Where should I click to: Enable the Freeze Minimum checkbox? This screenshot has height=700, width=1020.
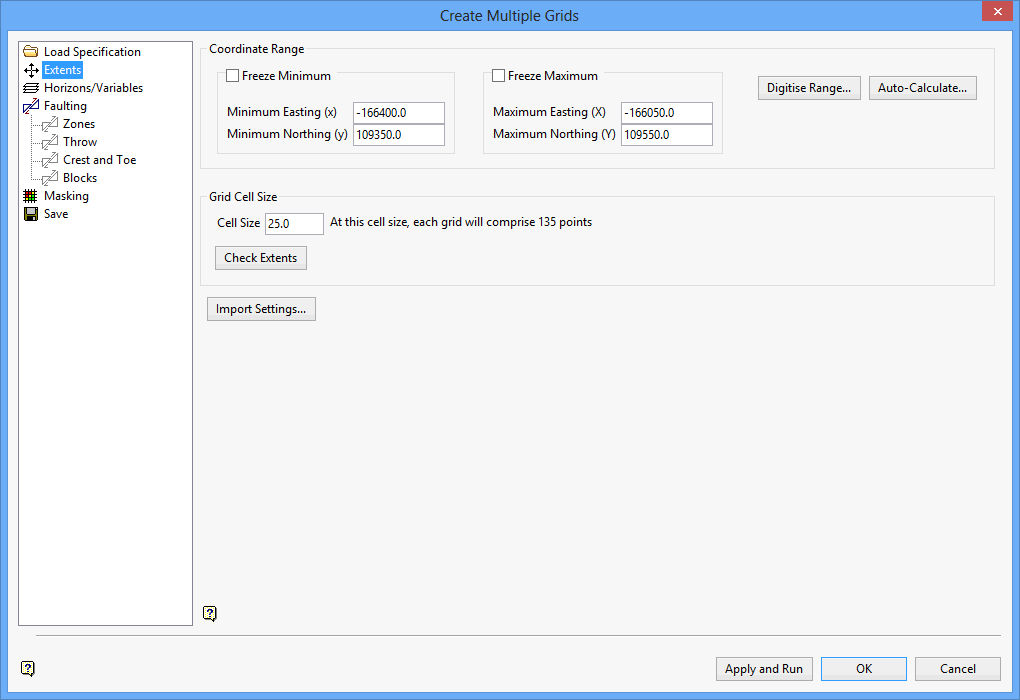pyautogui.click(x=232, y=75)
